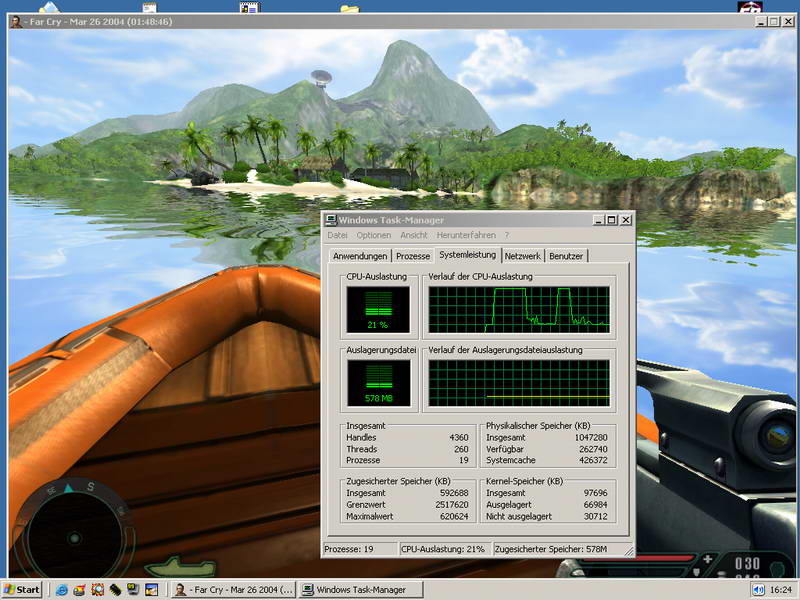Click the Verfügbar value 262740
Image resolution: width=800 pixels, height=600 pixels.
coord(593,449)
